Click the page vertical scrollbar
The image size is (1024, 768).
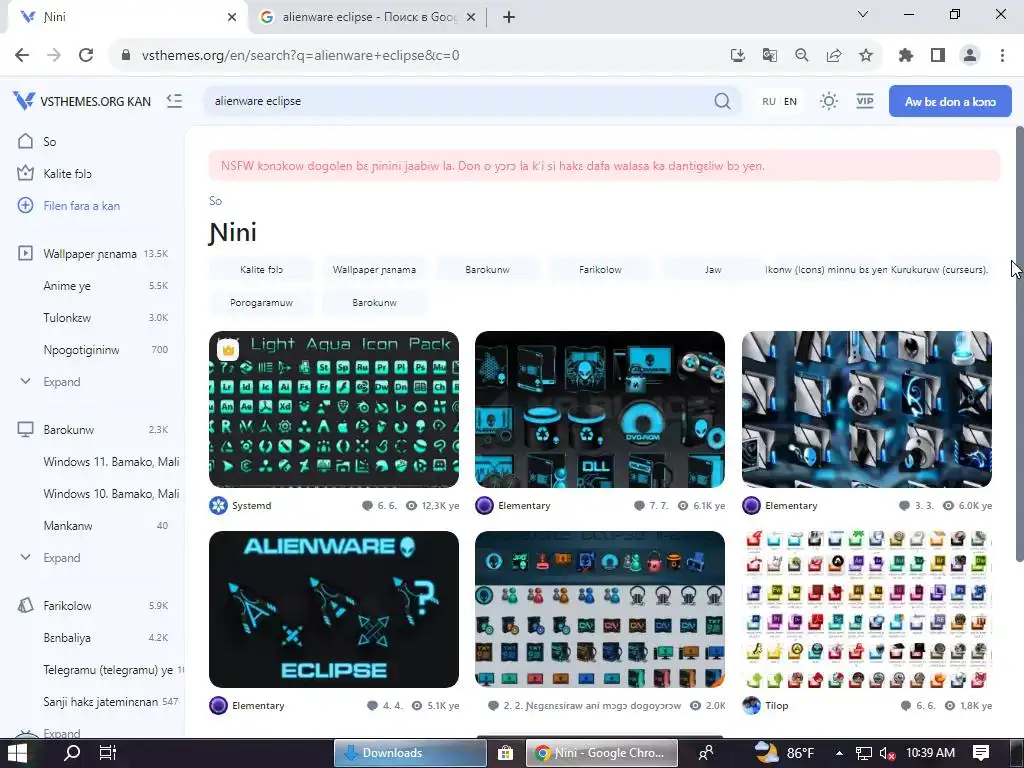pos(1019,343)
